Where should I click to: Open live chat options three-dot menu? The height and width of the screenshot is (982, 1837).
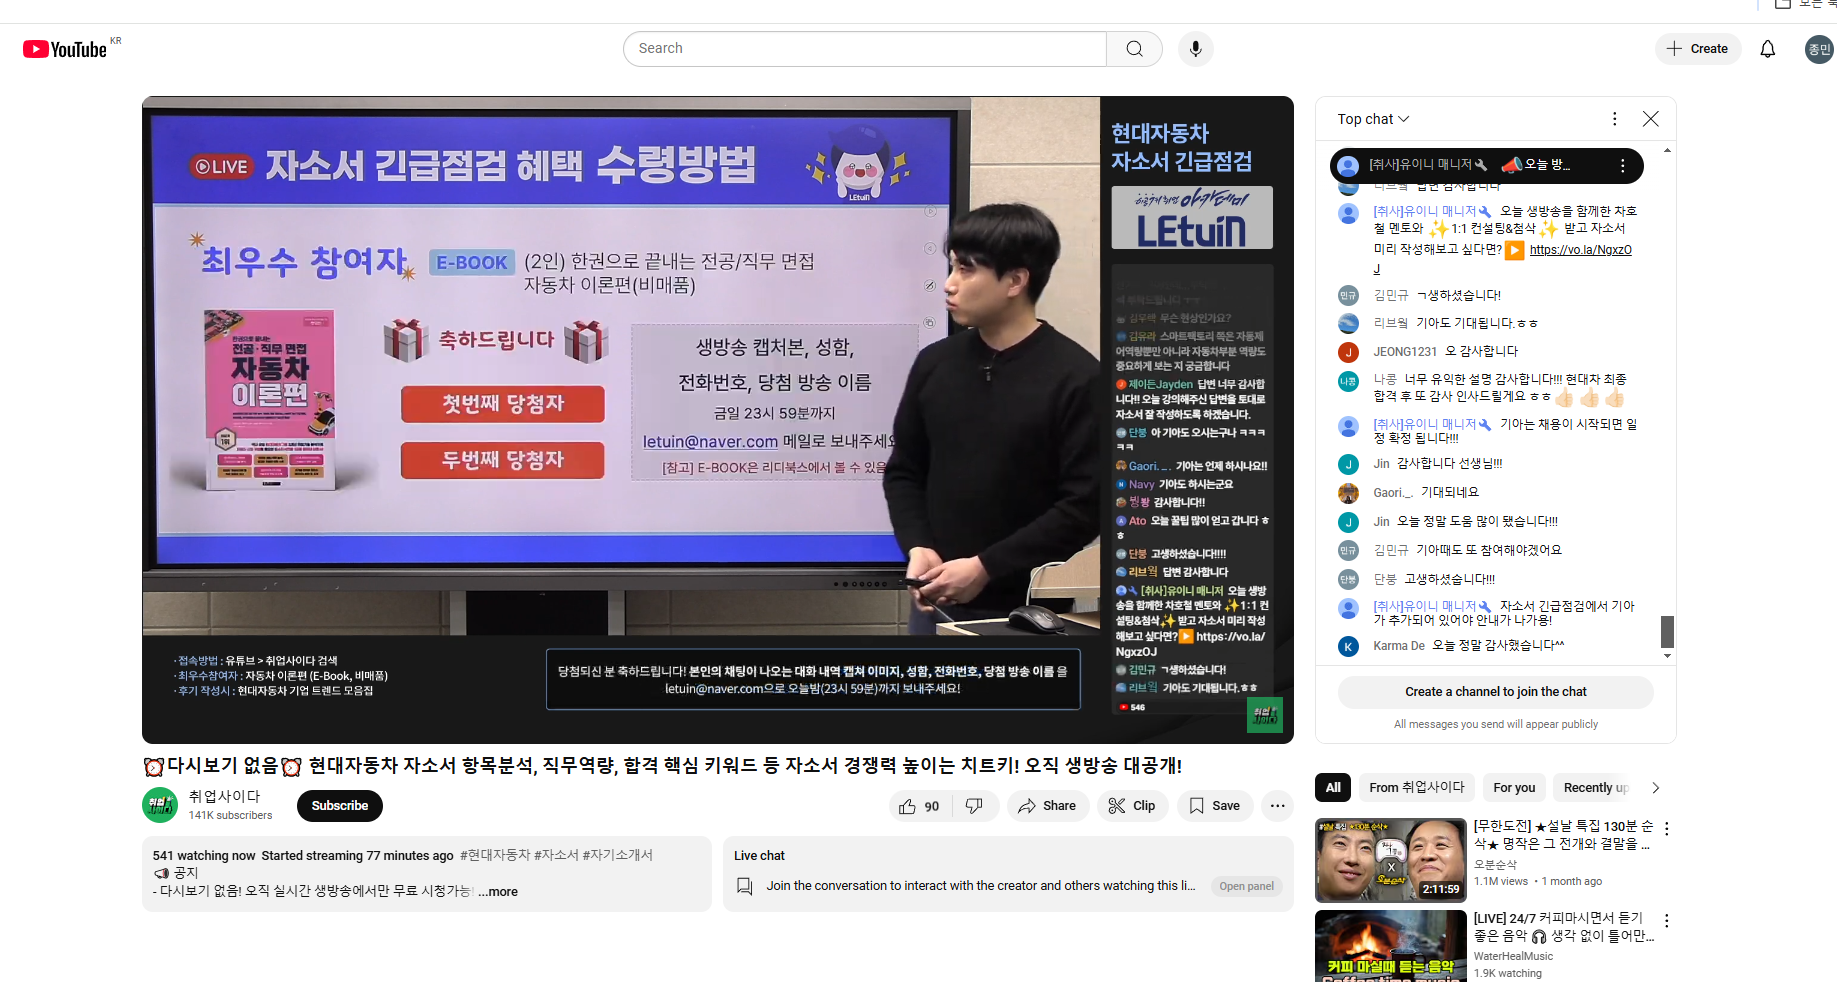[x=1614, y=119]
